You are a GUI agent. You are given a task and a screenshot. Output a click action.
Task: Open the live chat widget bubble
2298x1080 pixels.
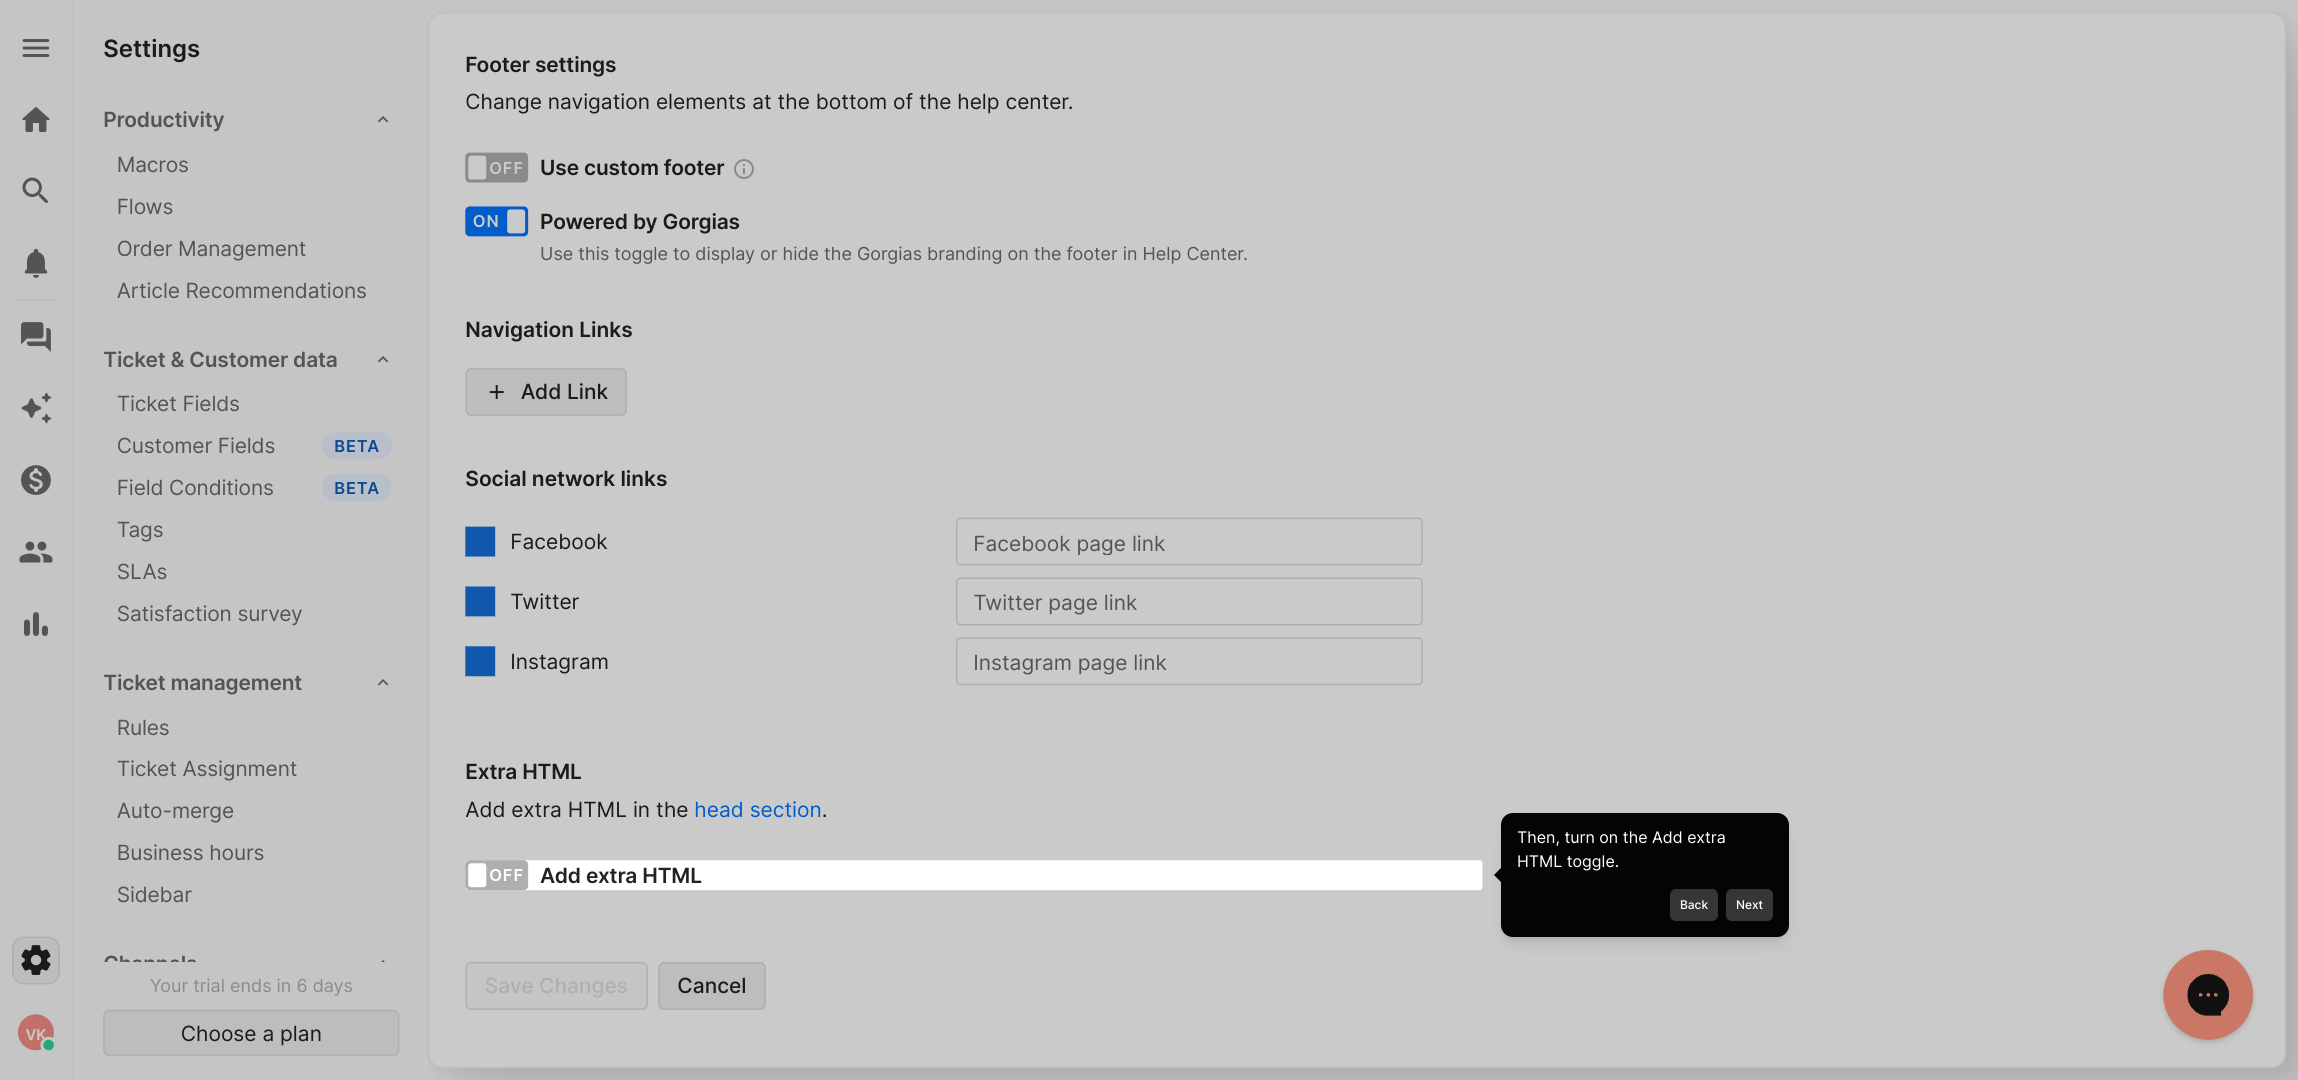pyautogui.click(x=2207, y=995)
